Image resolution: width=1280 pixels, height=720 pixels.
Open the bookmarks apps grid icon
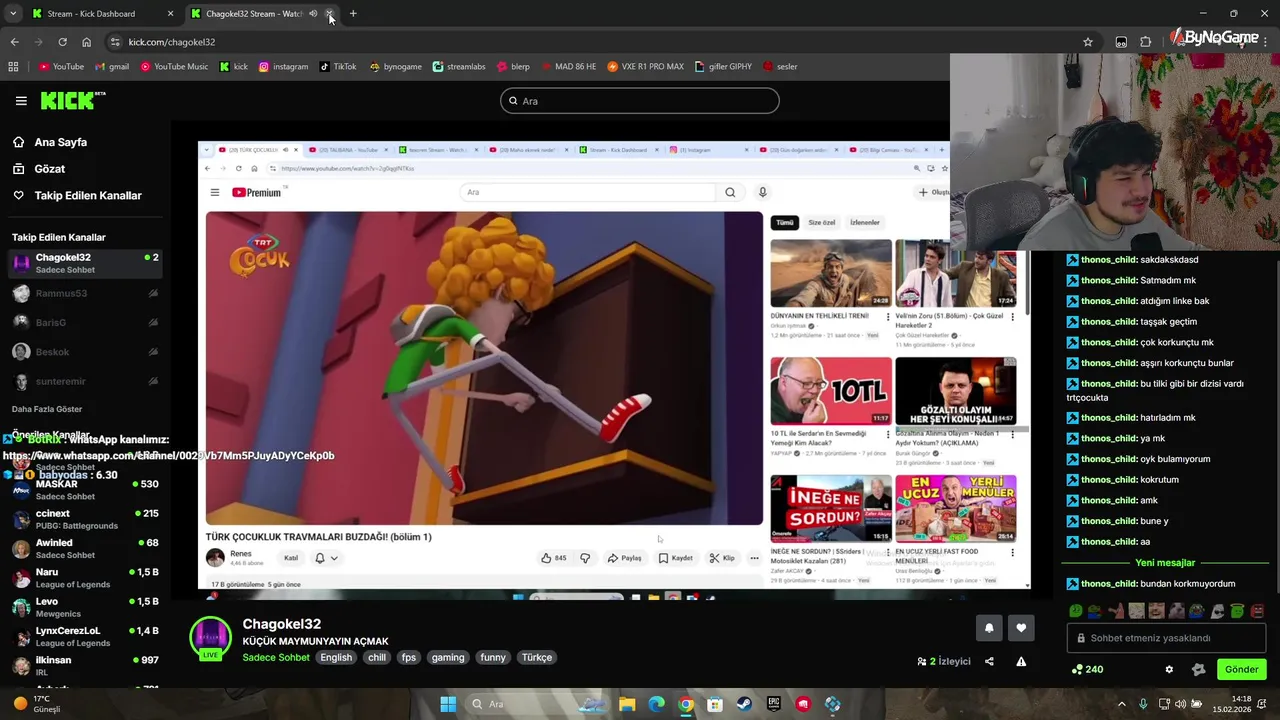(x=13, y=67)
